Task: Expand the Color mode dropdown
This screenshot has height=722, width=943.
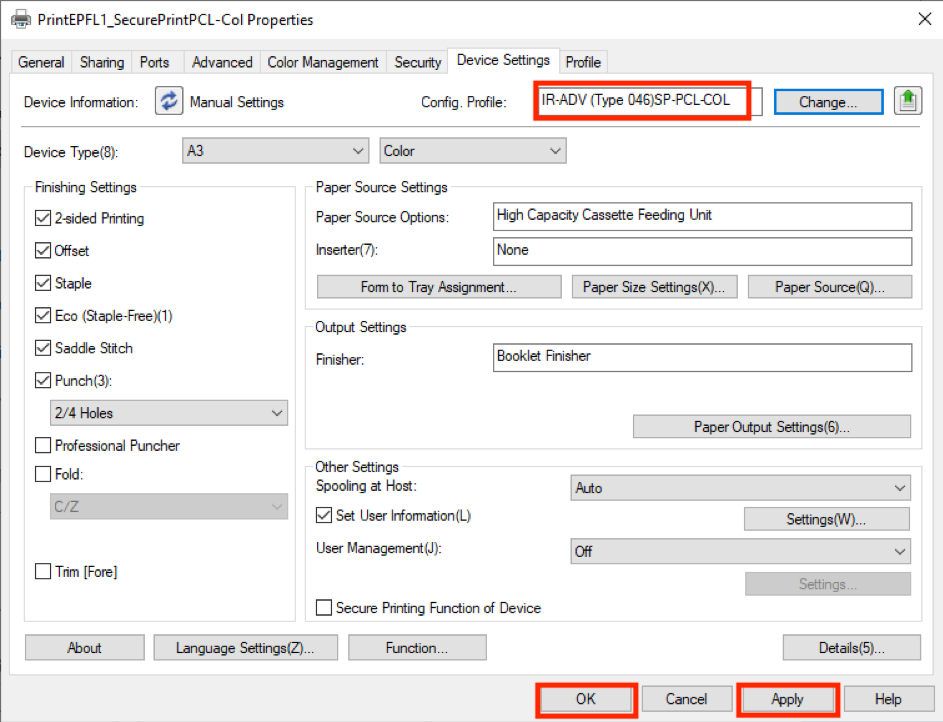Action: click(x=473, y=151)
